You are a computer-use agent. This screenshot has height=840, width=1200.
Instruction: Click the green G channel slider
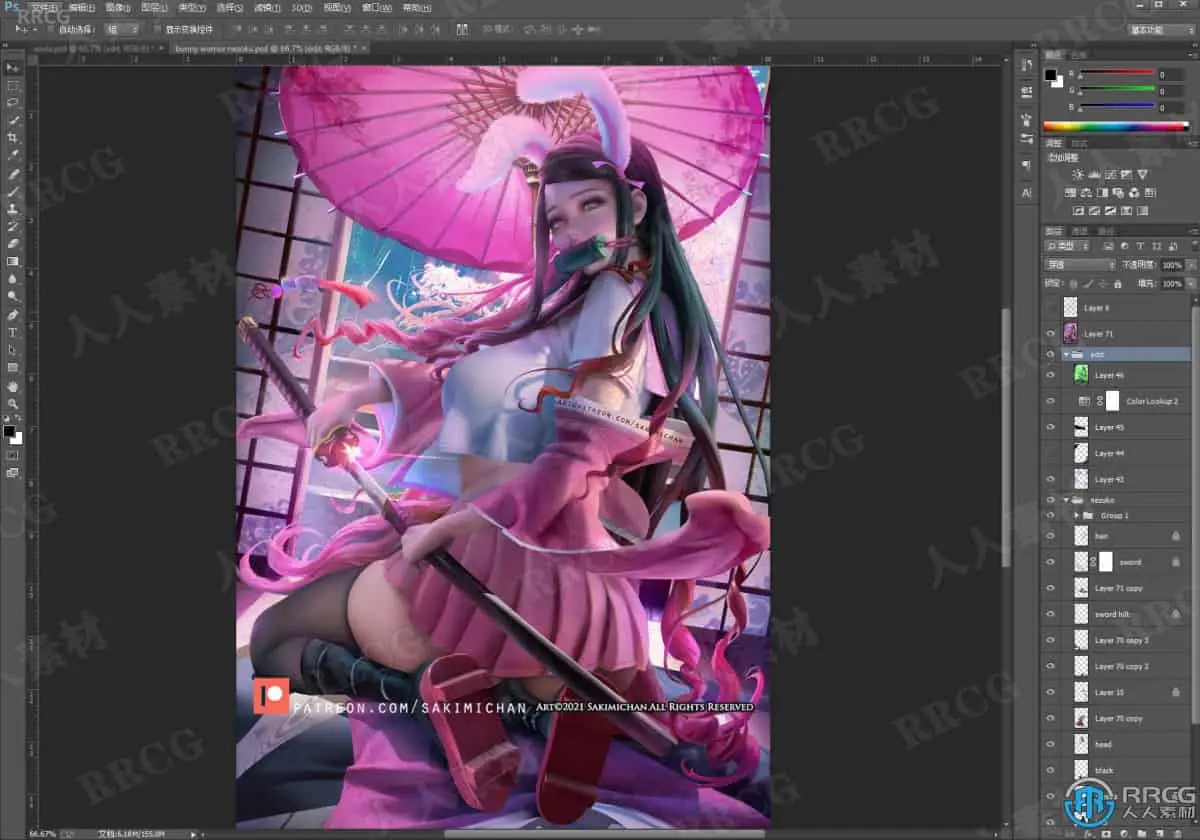coord(1117,90)
